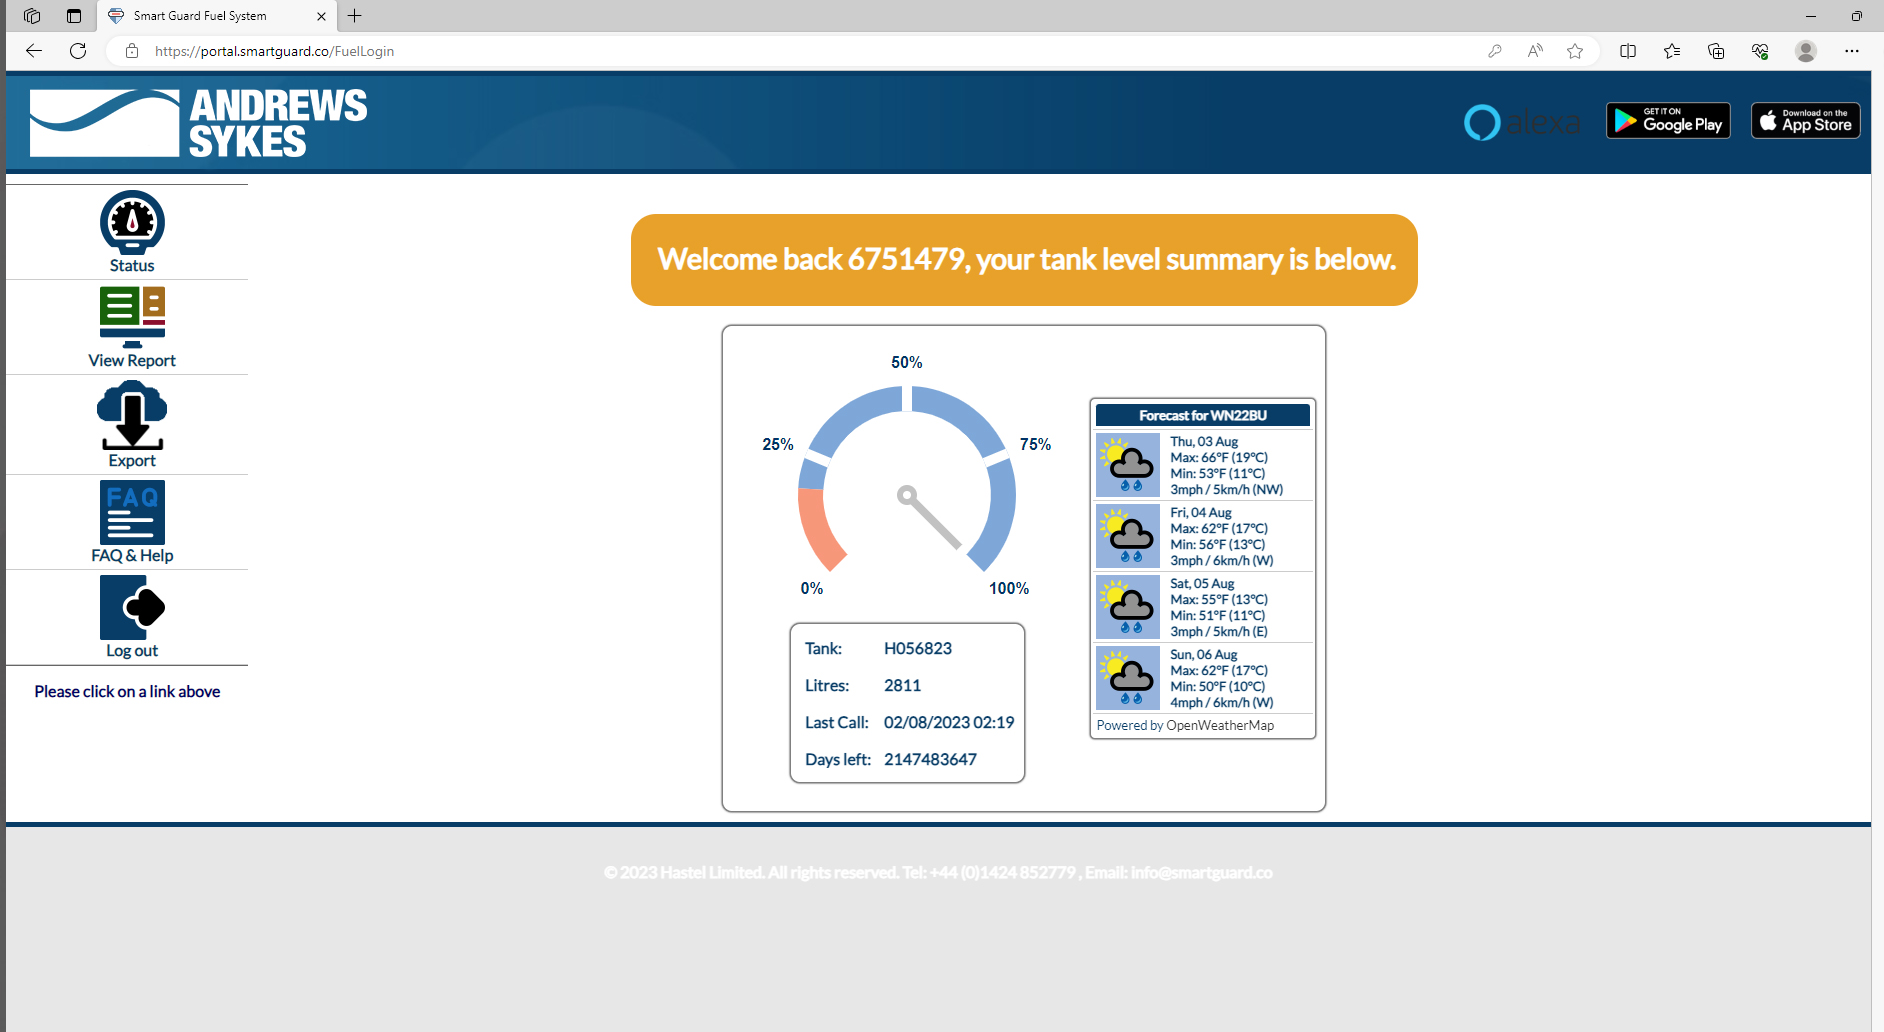Click the Export download icon
Screen dimensions: 1884x1032
click(131, 415)
